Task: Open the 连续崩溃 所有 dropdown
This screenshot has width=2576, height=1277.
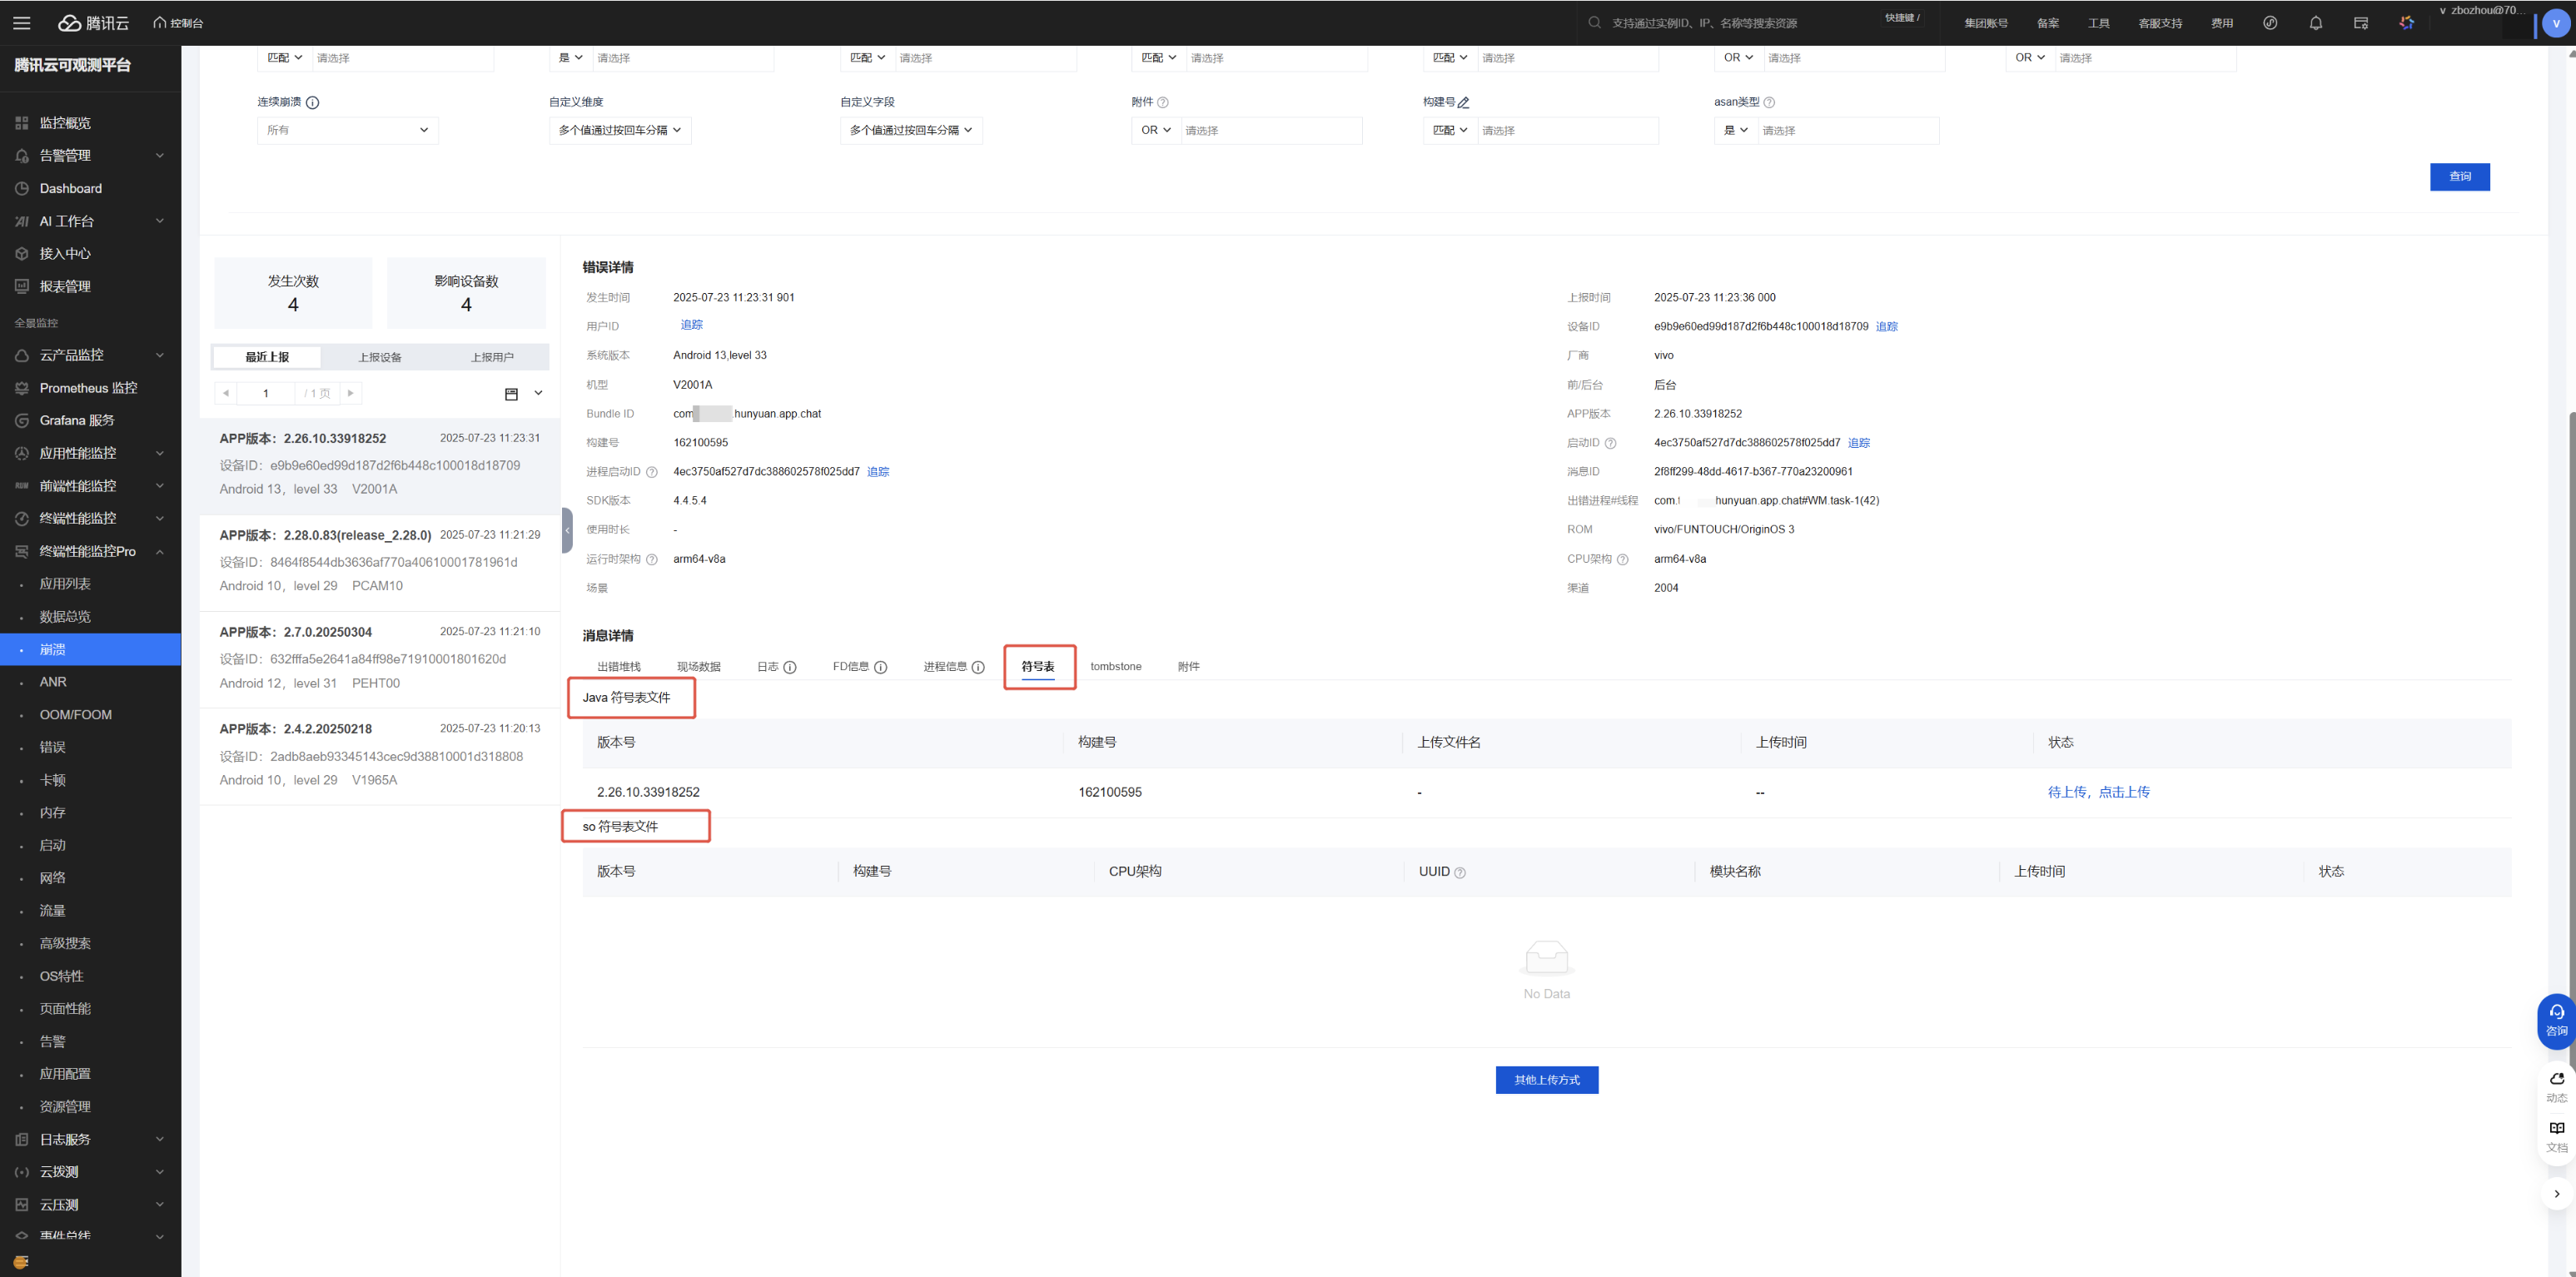Action: 347,130
